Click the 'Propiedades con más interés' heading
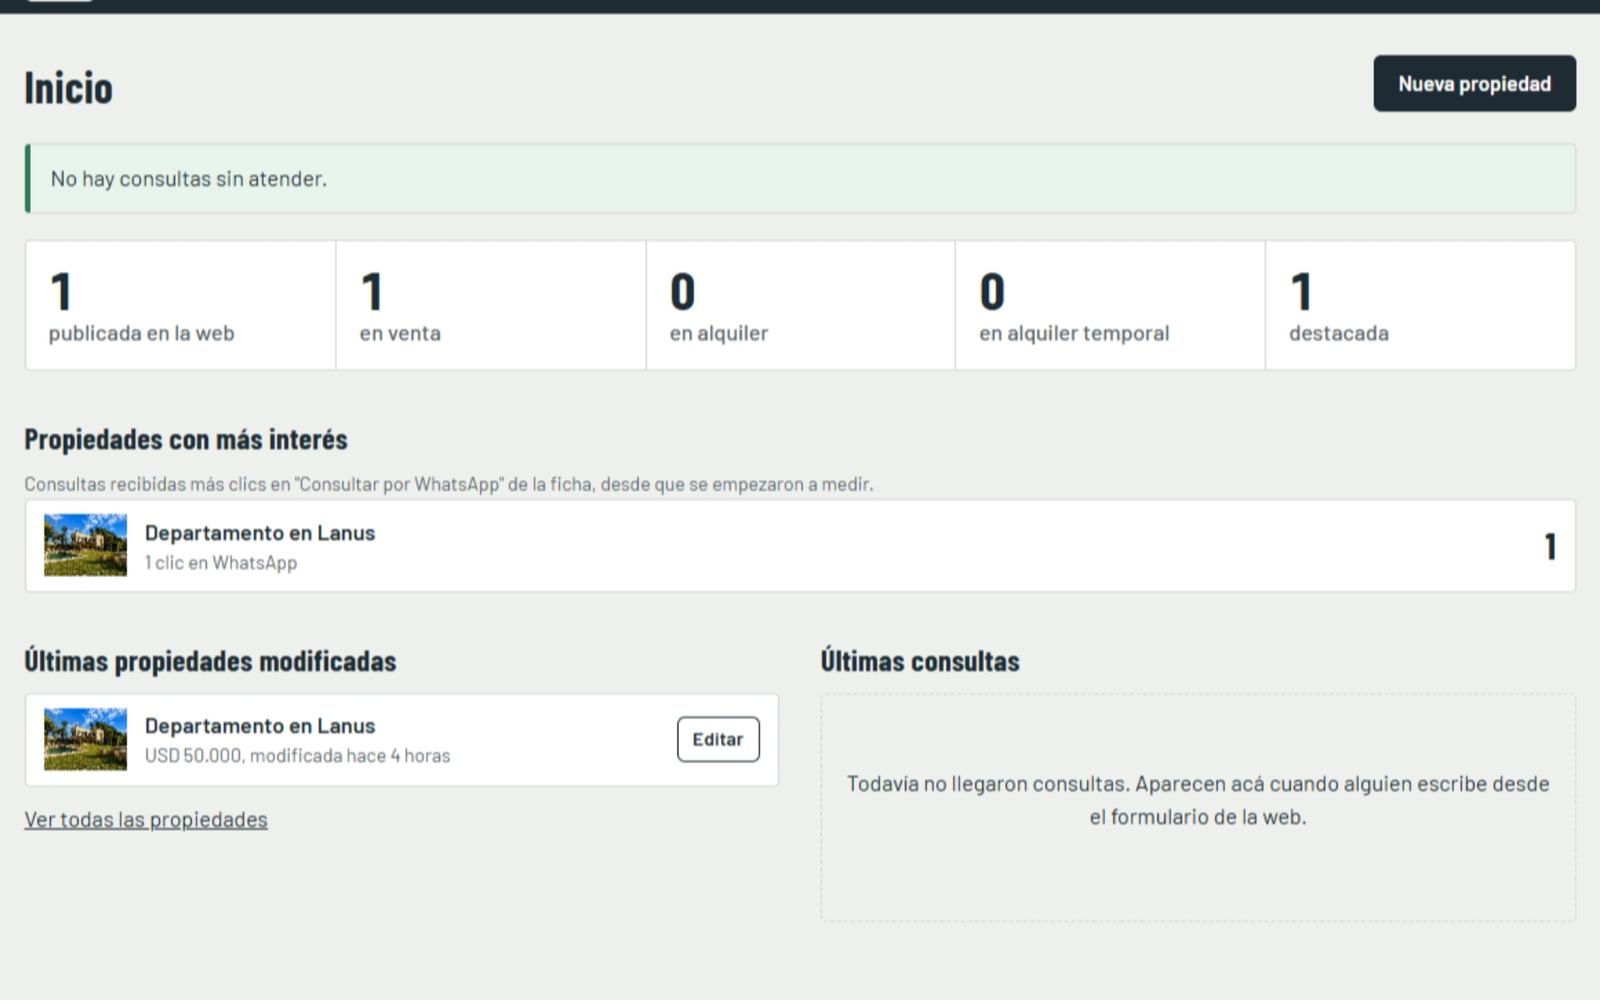Screen dimensions: 1600x1000 tap(186, 439)
